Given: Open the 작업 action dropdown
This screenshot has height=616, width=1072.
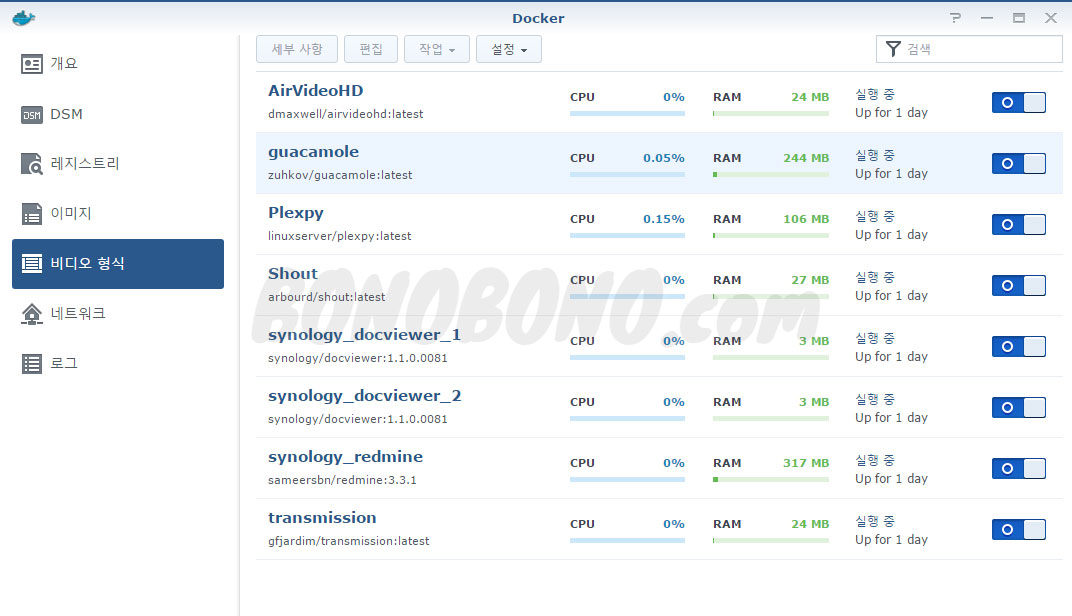Looking at the screenshot, I should (437, 49).
